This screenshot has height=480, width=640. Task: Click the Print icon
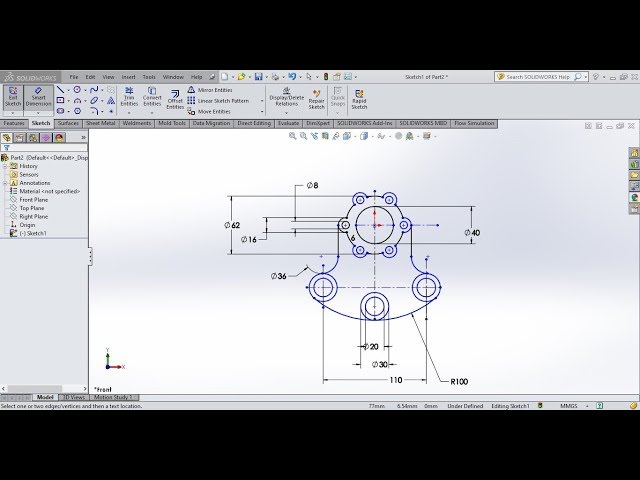coord(276,77)
